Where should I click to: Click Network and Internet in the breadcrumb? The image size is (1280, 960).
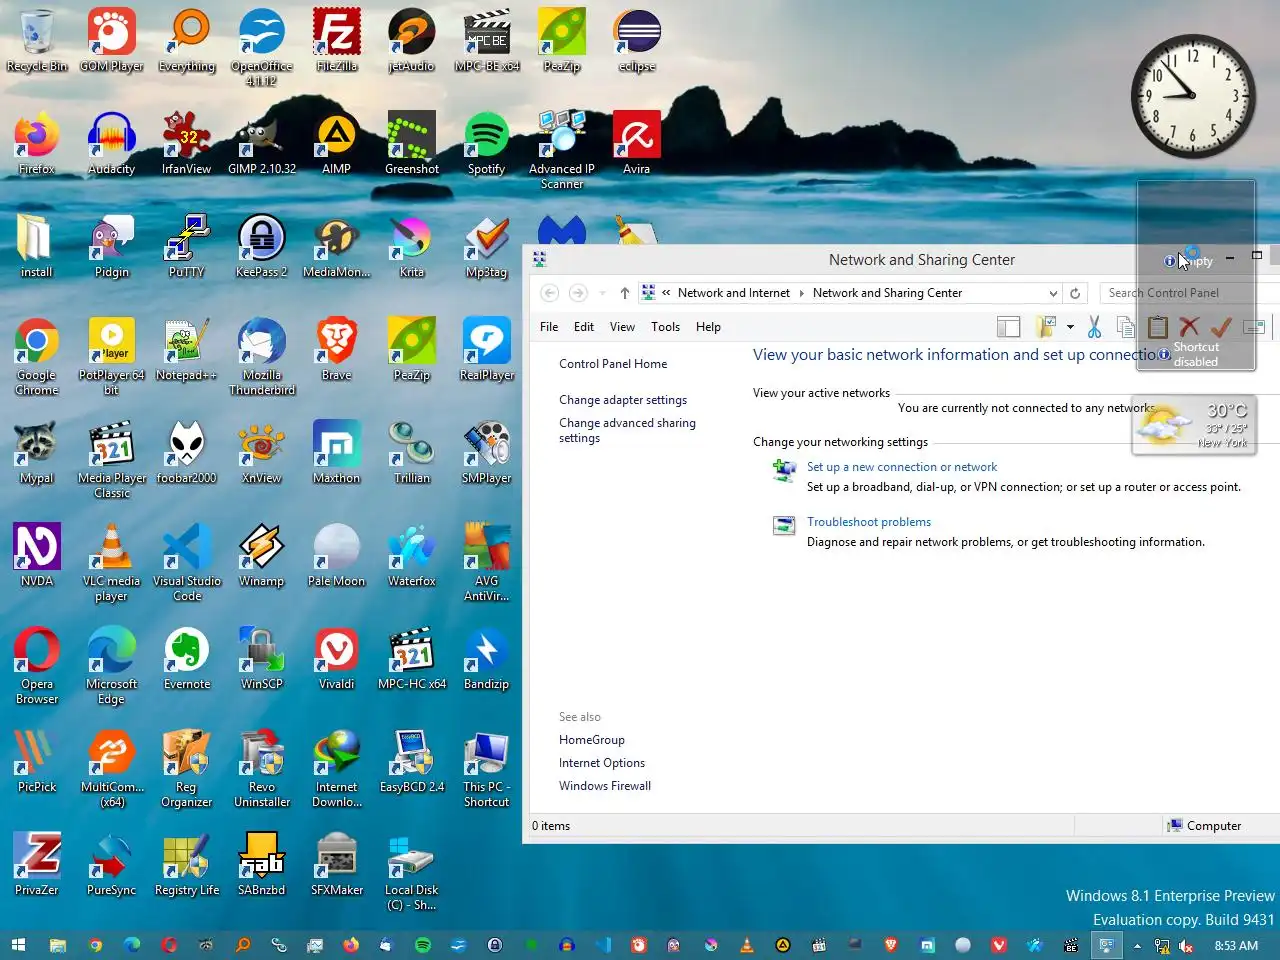(734, 293)
